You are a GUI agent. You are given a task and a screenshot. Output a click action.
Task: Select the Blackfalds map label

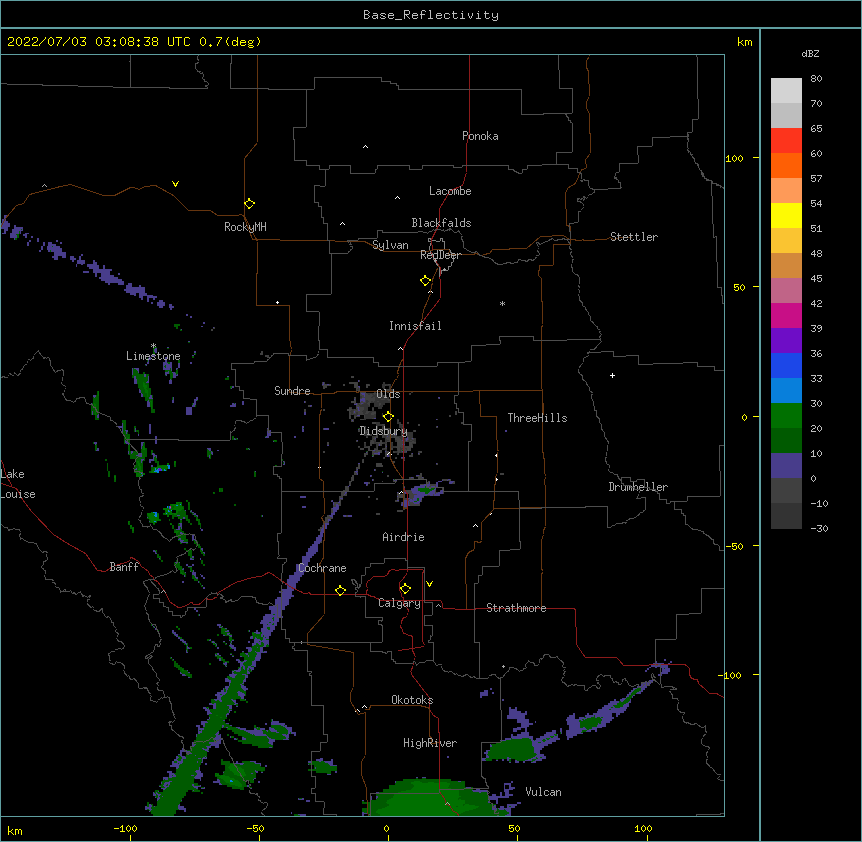441,223
